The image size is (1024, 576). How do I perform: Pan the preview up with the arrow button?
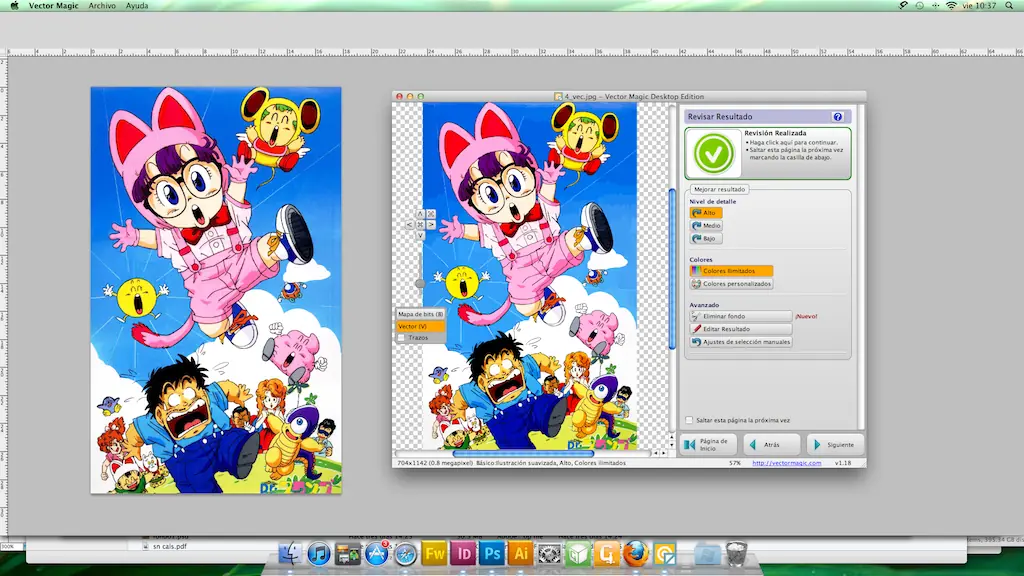point(420,214)
